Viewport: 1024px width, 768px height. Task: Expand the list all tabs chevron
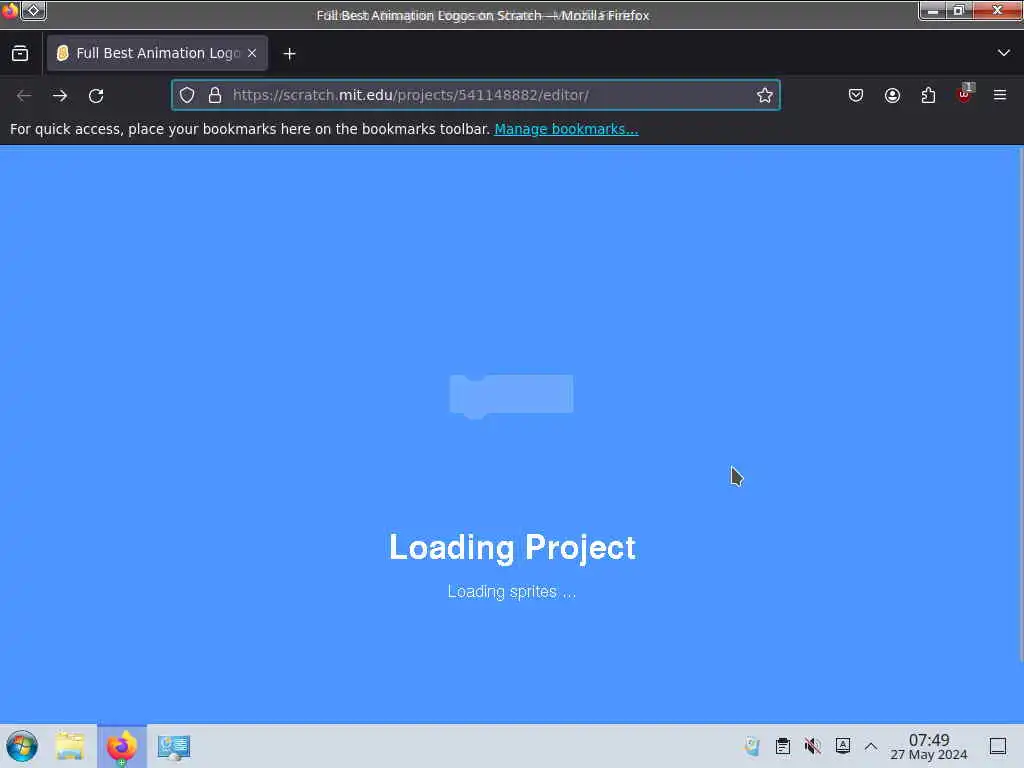[x=1004, y=53]
